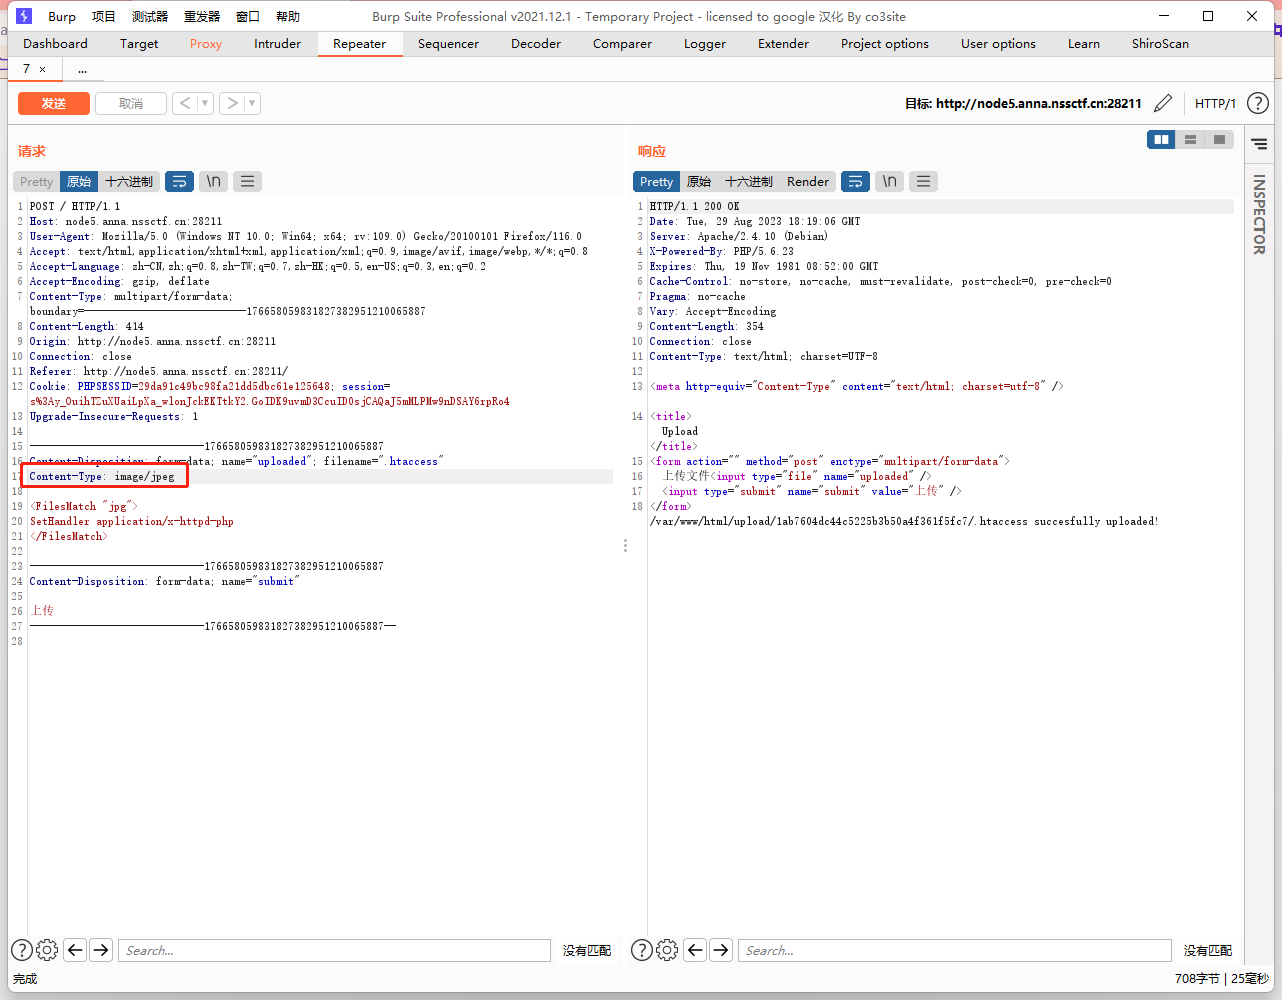1282x1000 pixels.
Task: Switch response view to Render
Action: pyautogui.click(x=808, y=181)
